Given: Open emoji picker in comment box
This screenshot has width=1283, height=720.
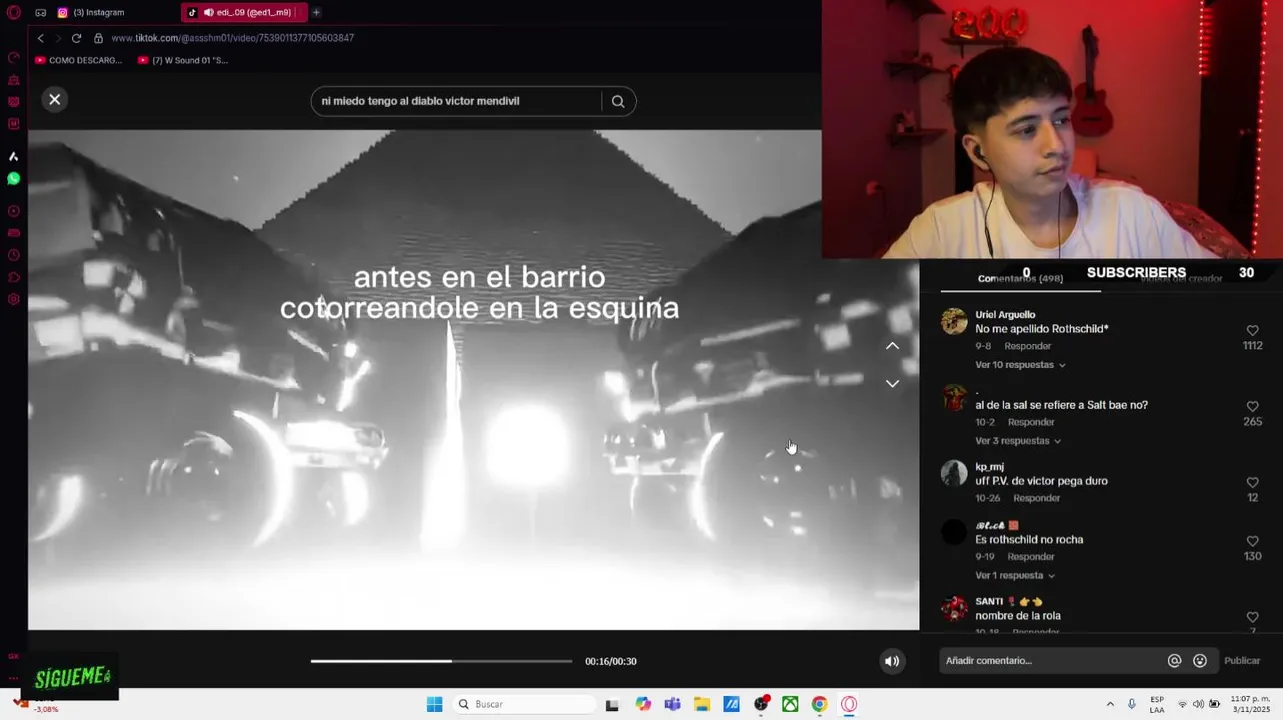Looking at the screenshot, I should click(x=1200, y=661).
